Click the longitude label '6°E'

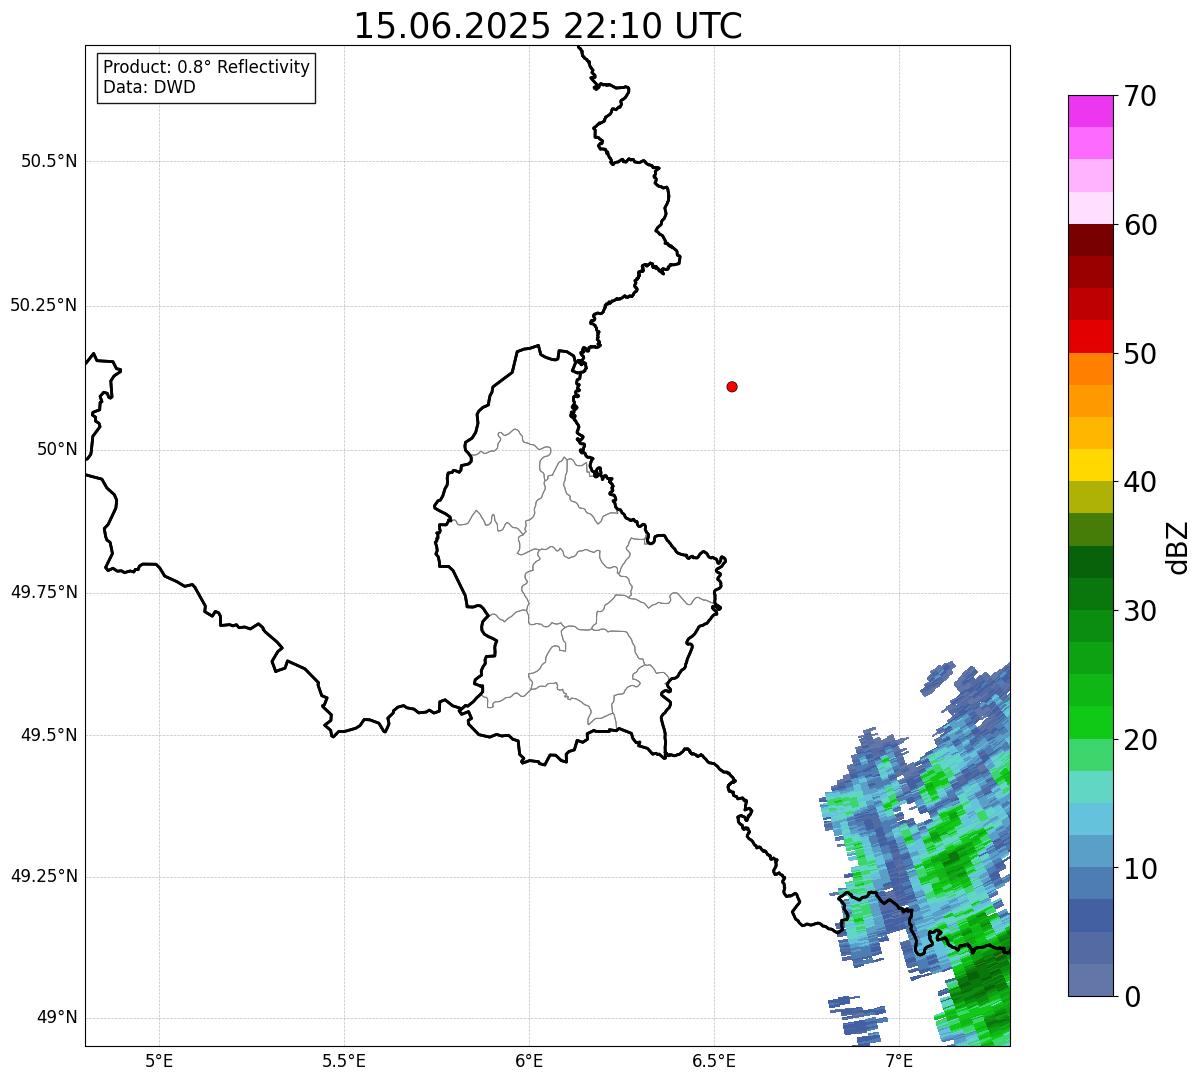point(529,1060)
